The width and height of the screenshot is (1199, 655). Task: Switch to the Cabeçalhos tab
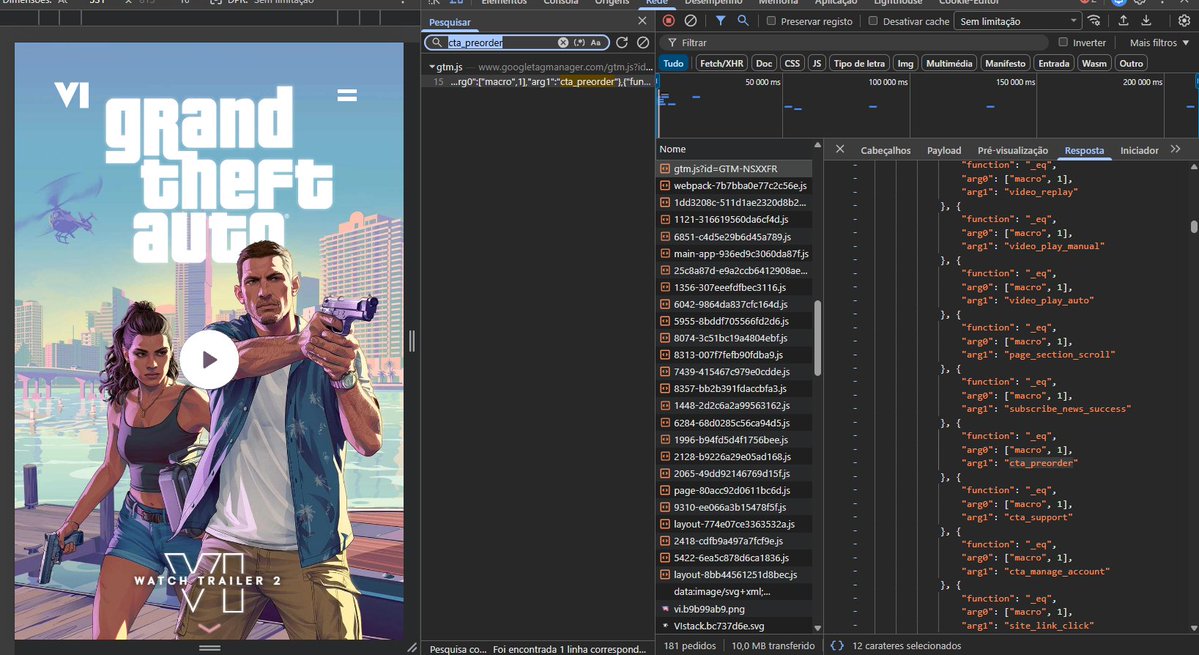tap(885, 151)
